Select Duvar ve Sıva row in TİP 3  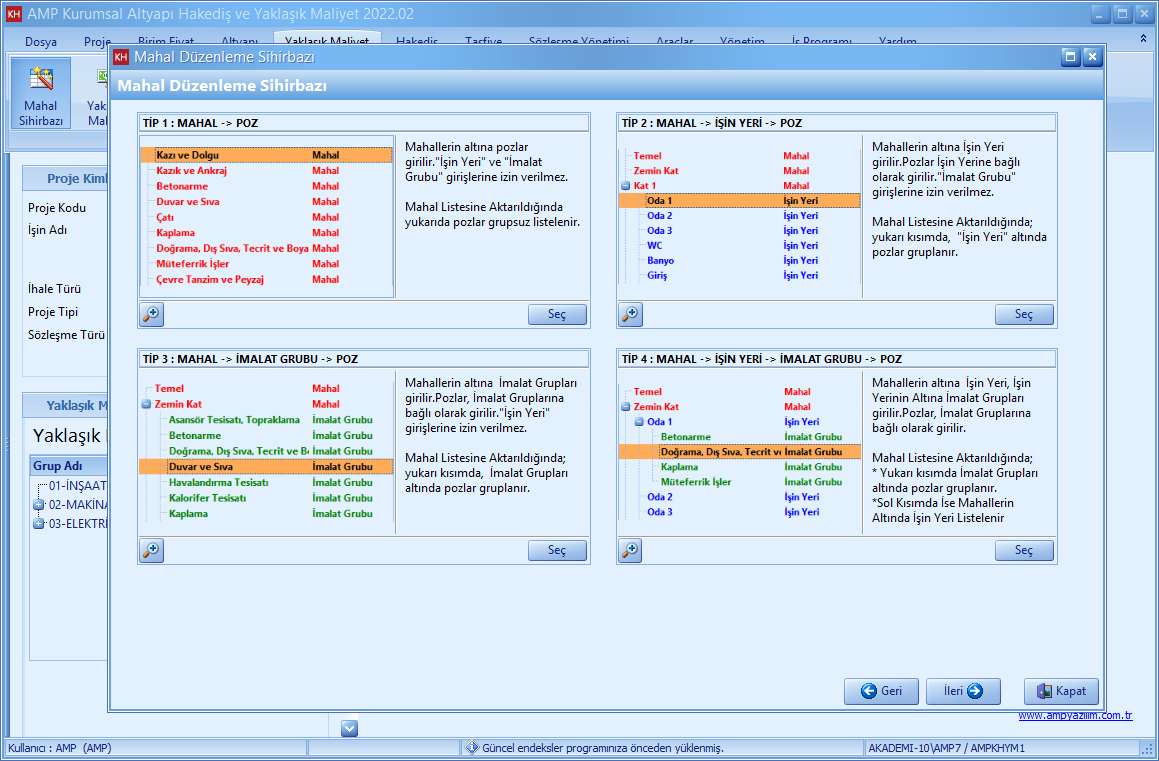coord(265,467)
